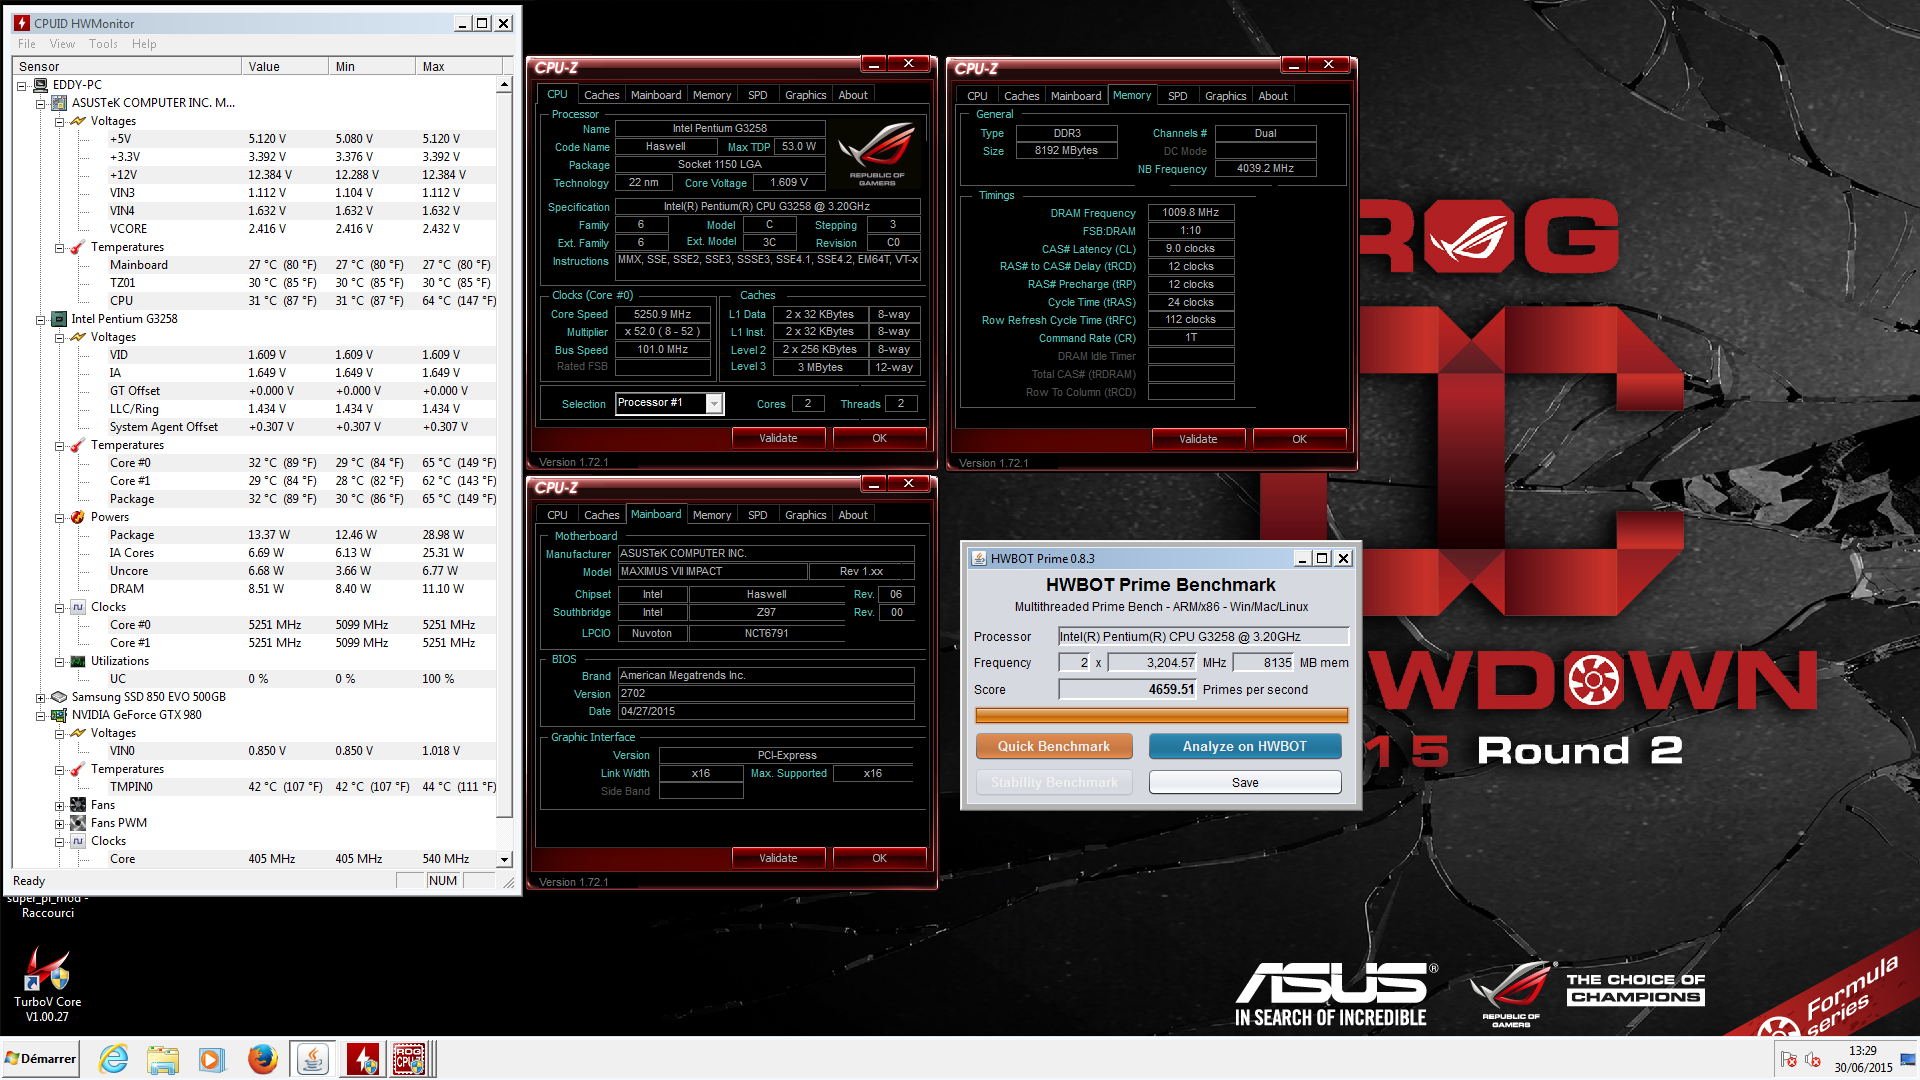The image size is (1920, 1080).
Task: Click Quick Benchmark in HWBOT Prime
Action: [1054, 746]
